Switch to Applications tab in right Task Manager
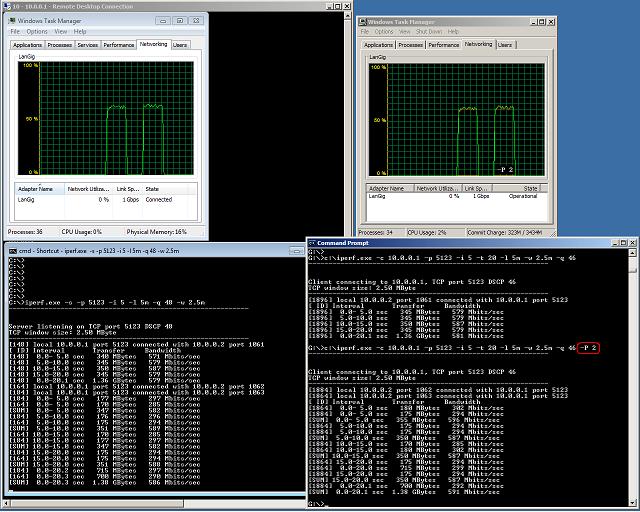640x512 pixels. (378, 45)
